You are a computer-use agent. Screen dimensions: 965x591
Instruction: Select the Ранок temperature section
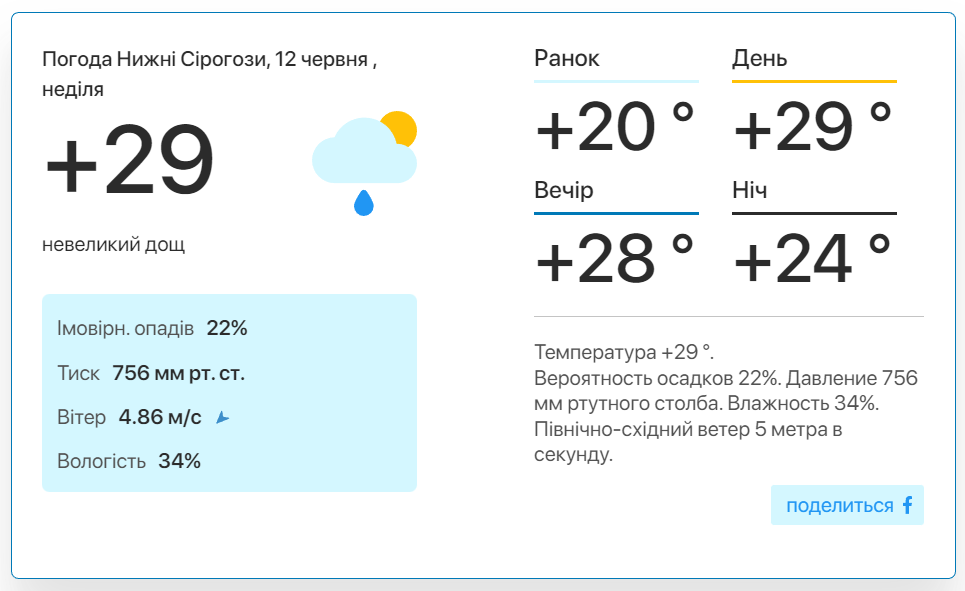[x=616, y=101]
